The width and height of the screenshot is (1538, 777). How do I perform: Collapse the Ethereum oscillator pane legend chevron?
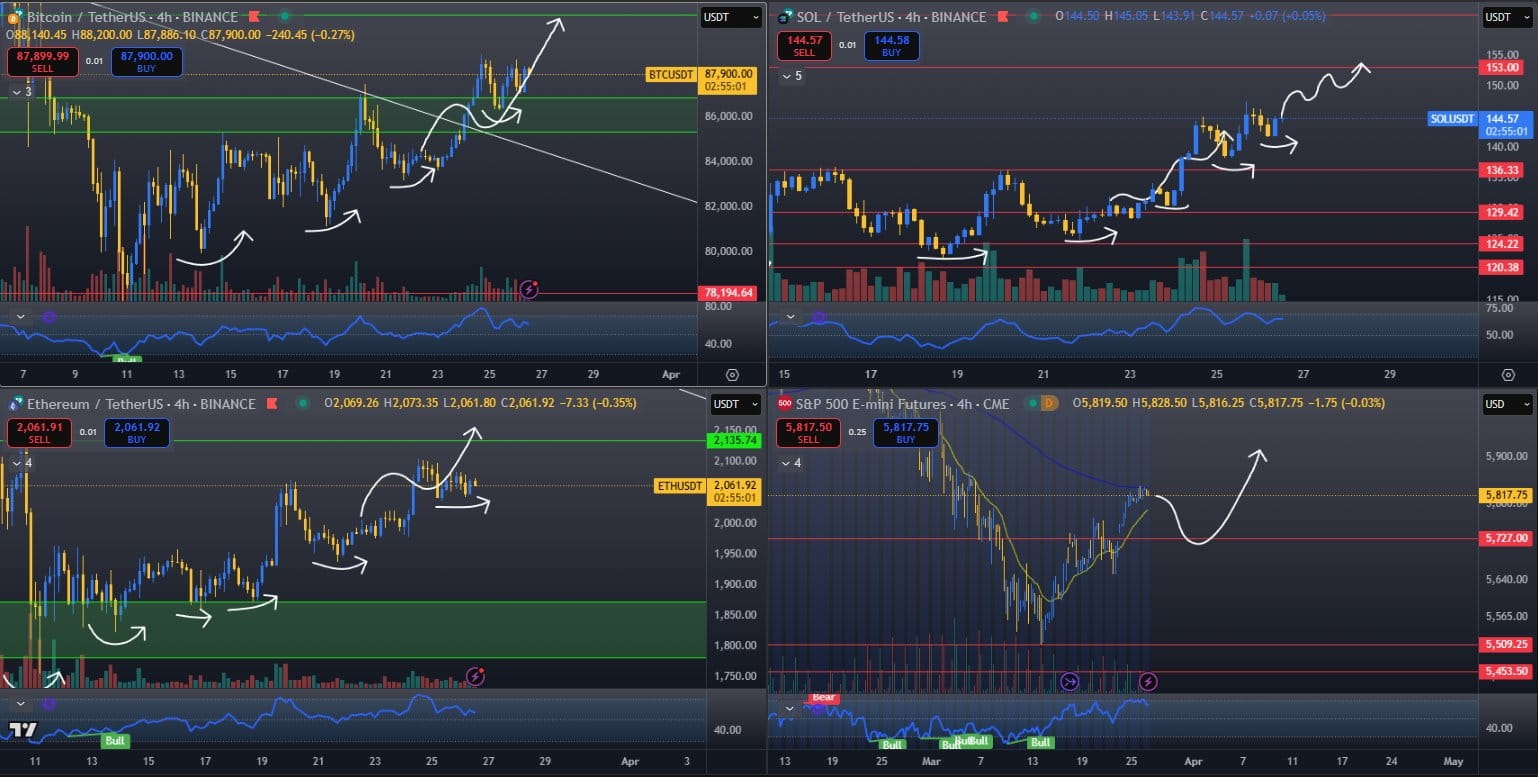click(x=19, y=704)
